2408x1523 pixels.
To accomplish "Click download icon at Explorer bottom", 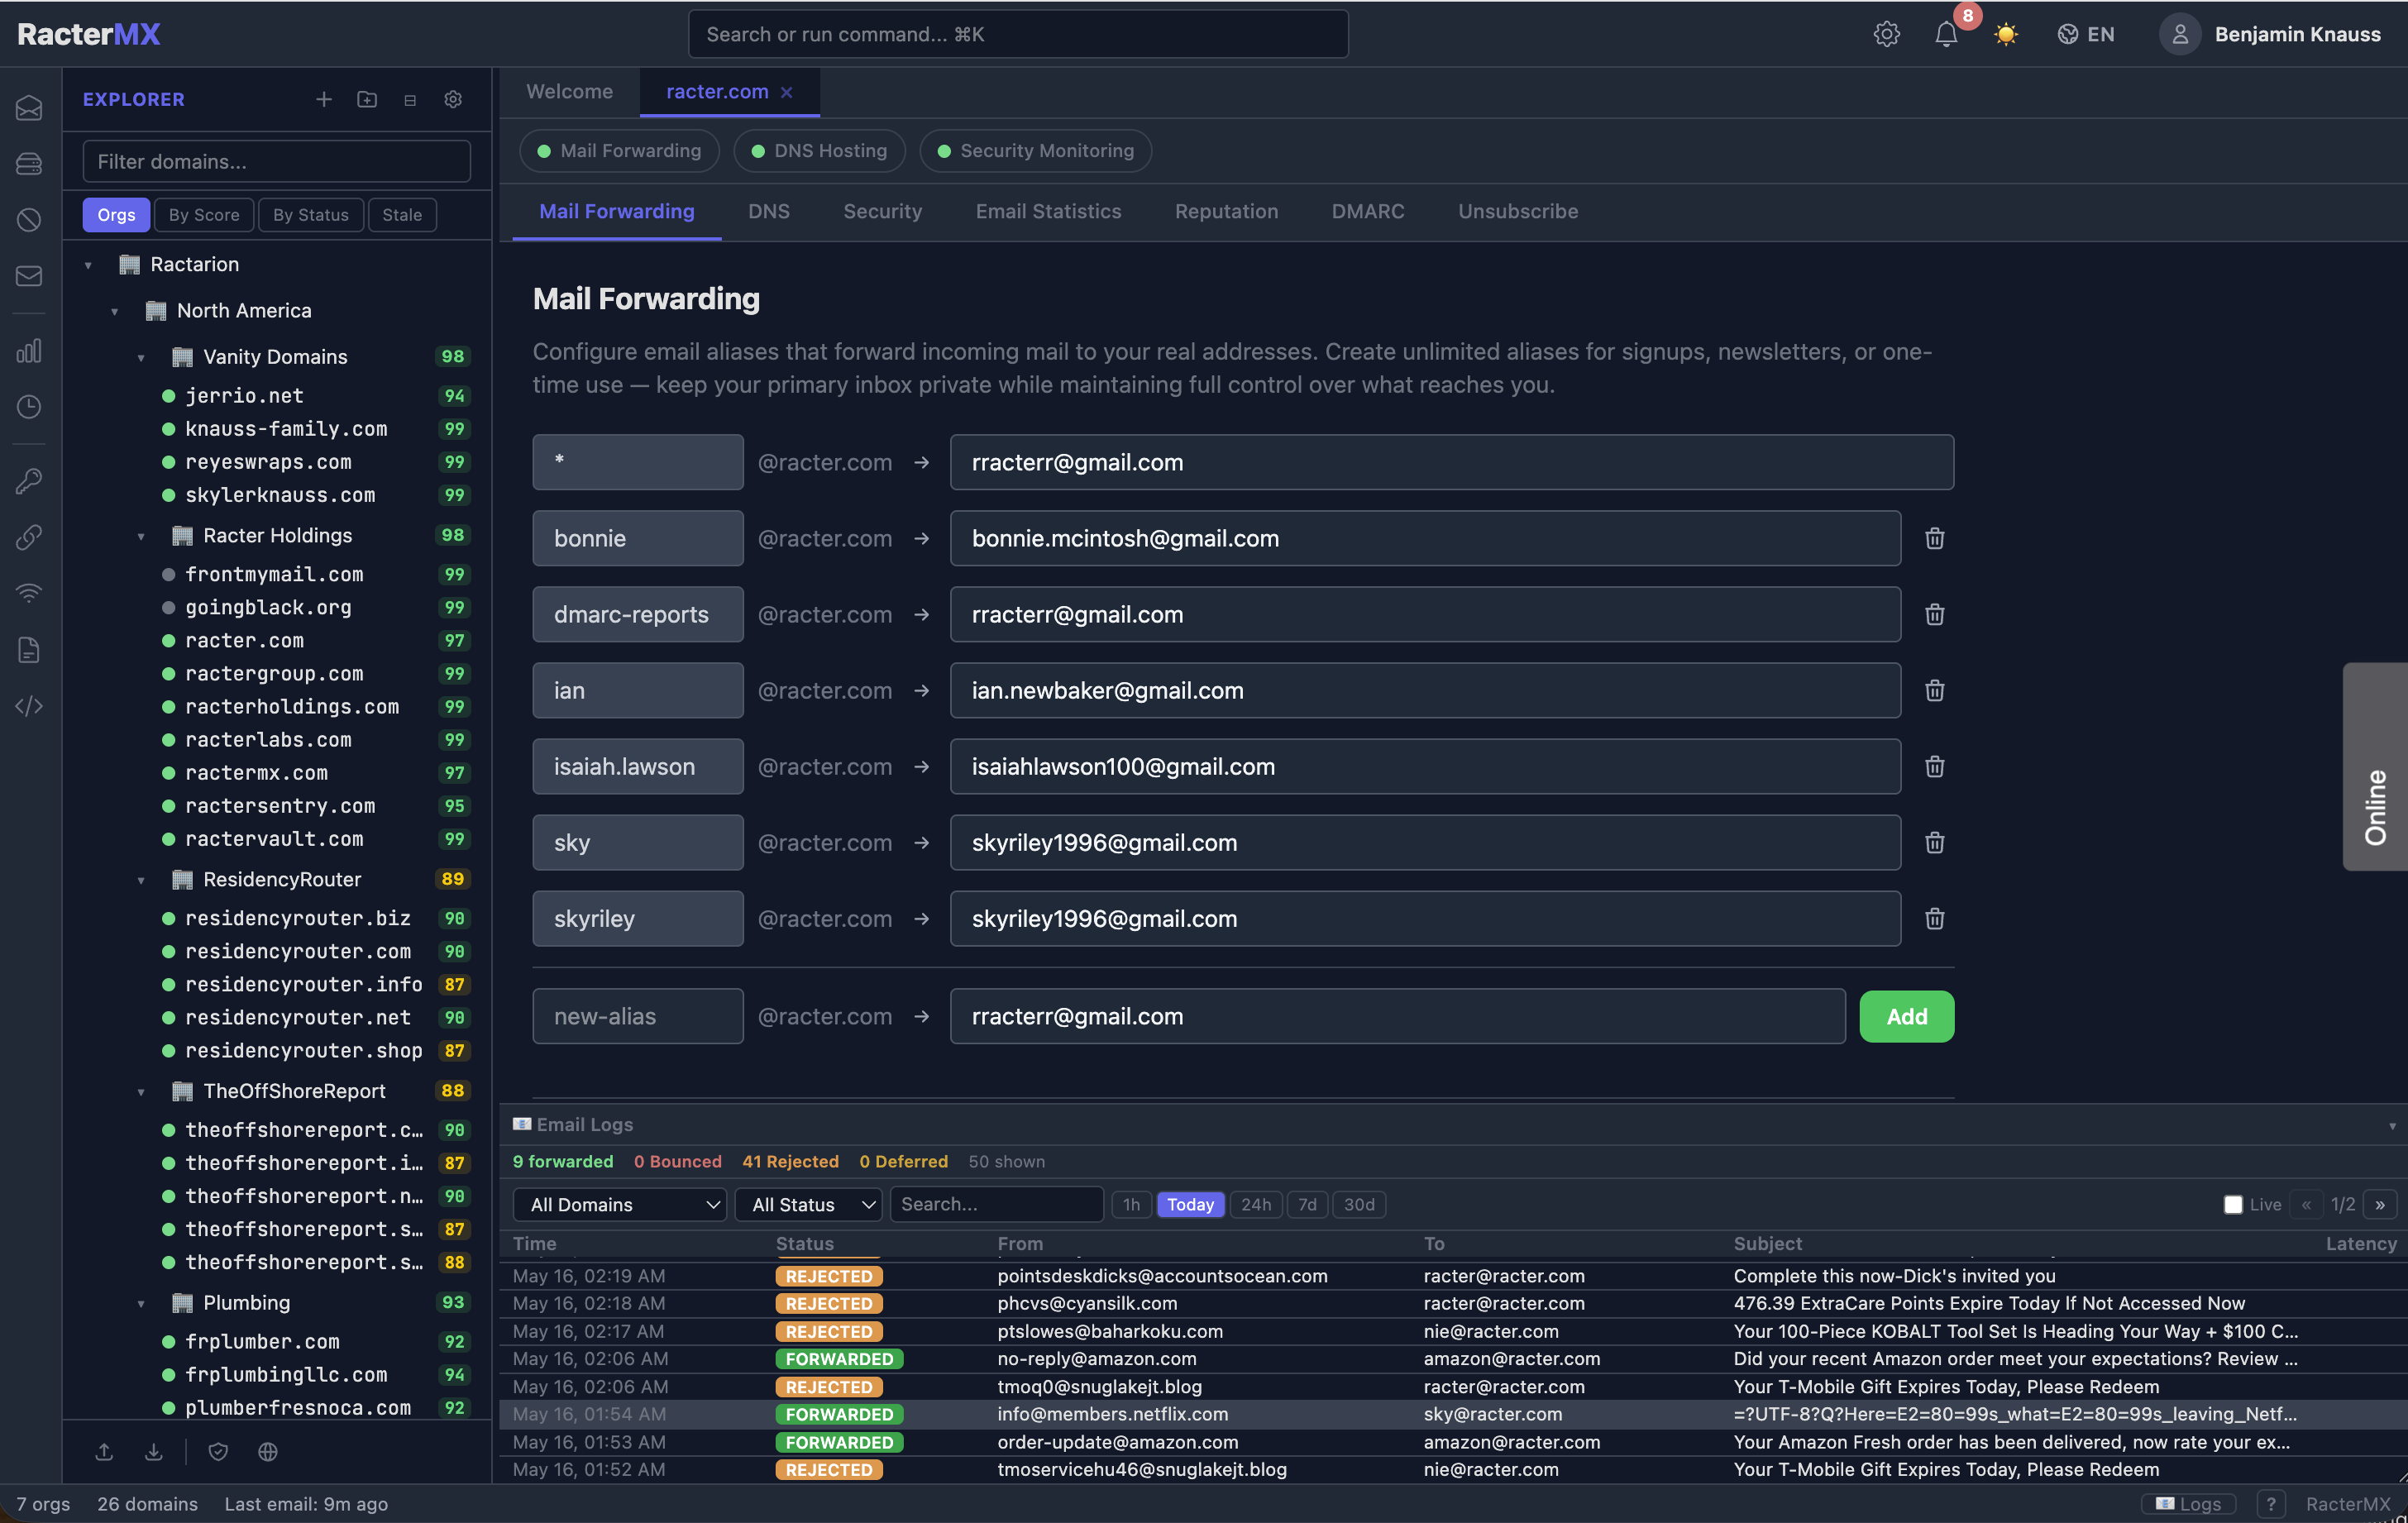I will coord(153,1452).
